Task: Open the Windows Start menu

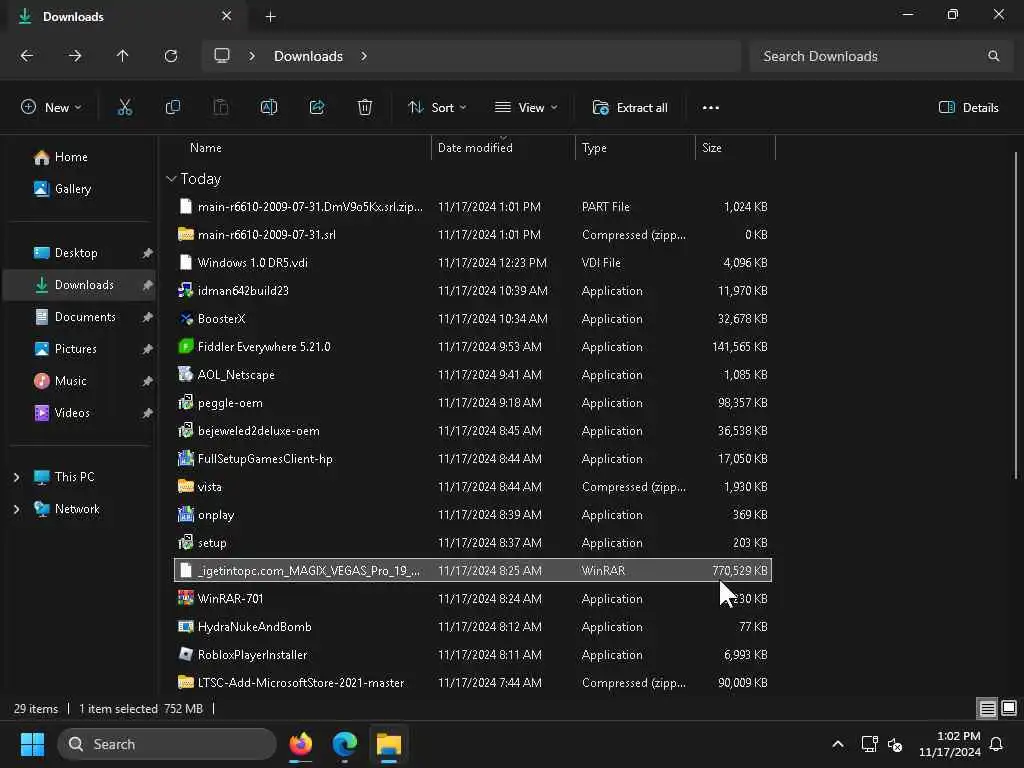Action: 32,744
